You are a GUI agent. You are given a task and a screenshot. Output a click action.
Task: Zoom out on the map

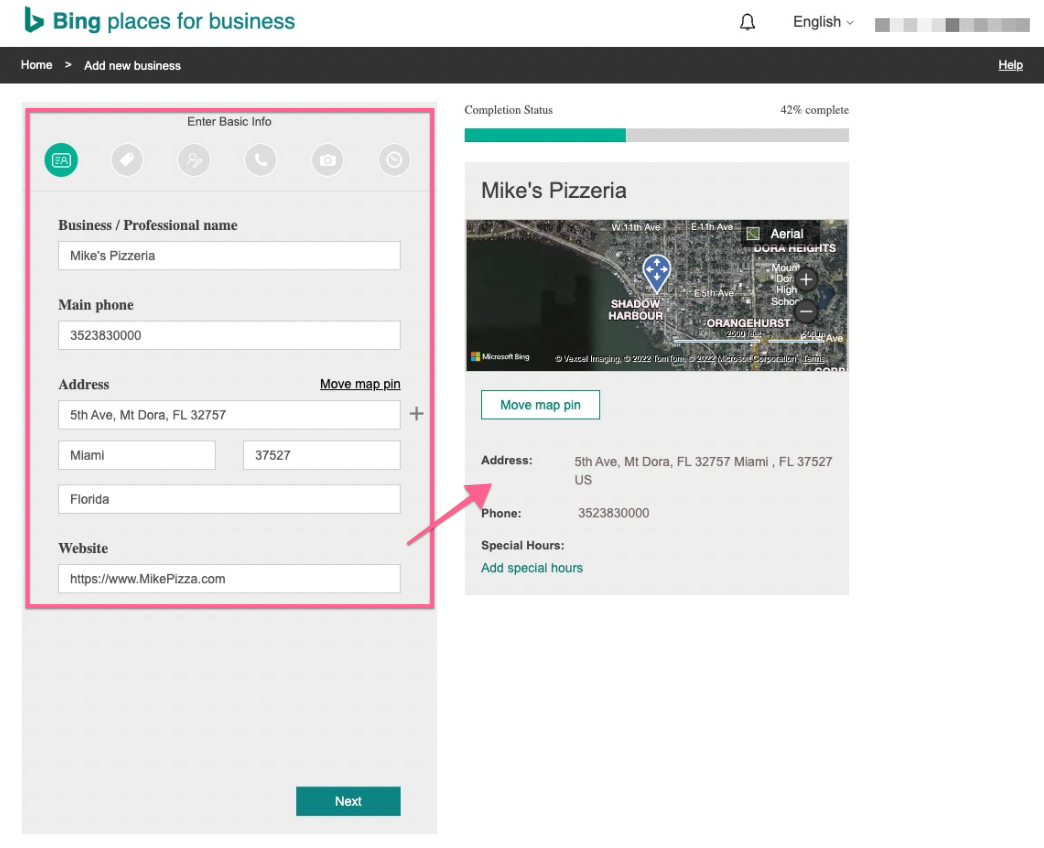coord(806,311)
